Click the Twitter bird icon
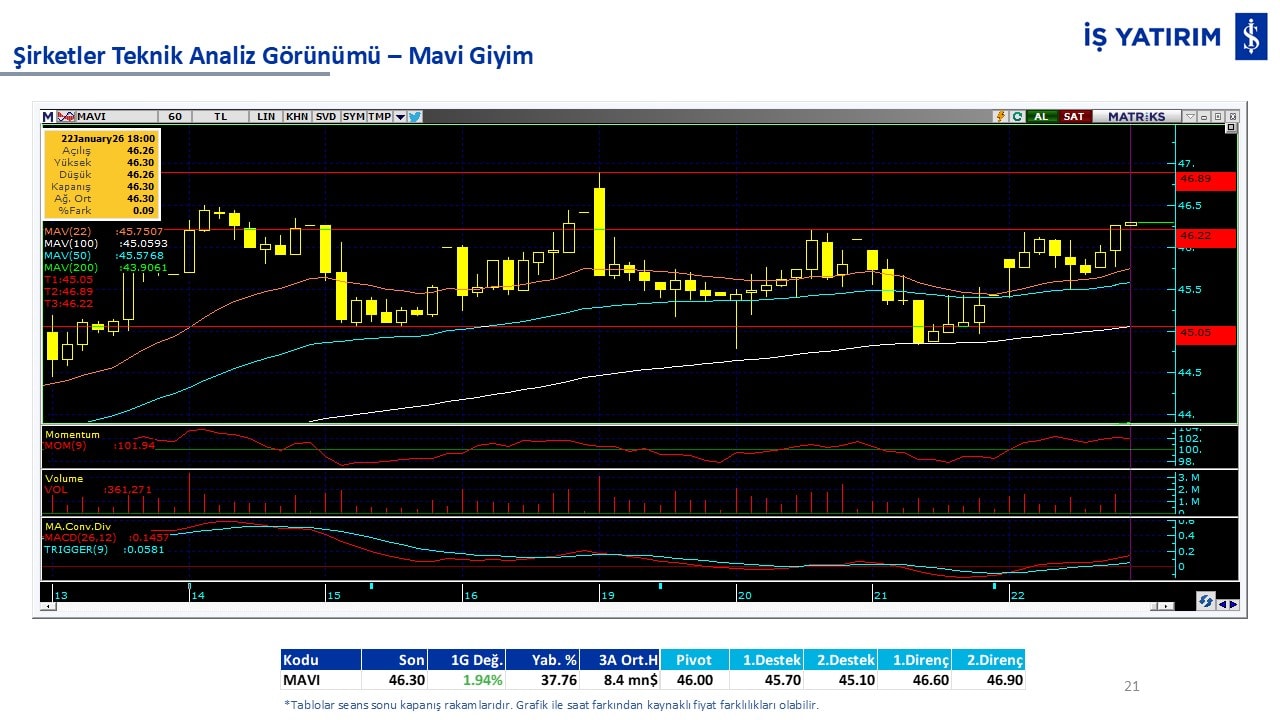 (415, 117)
